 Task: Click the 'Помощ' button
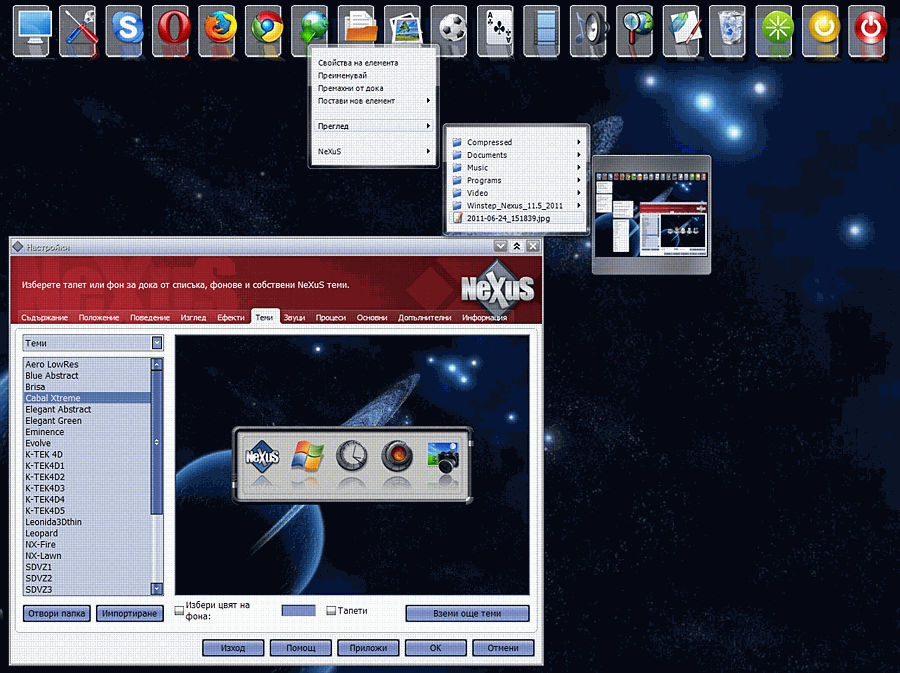pos(301,648)
